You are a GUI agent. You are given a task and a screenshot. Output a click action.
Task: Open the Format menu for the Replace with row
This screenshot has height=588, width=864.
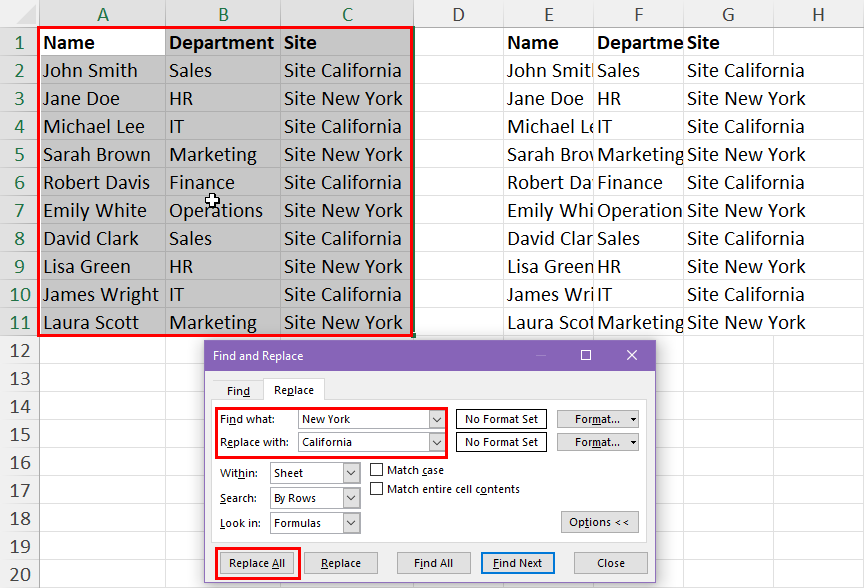[598, 442]
